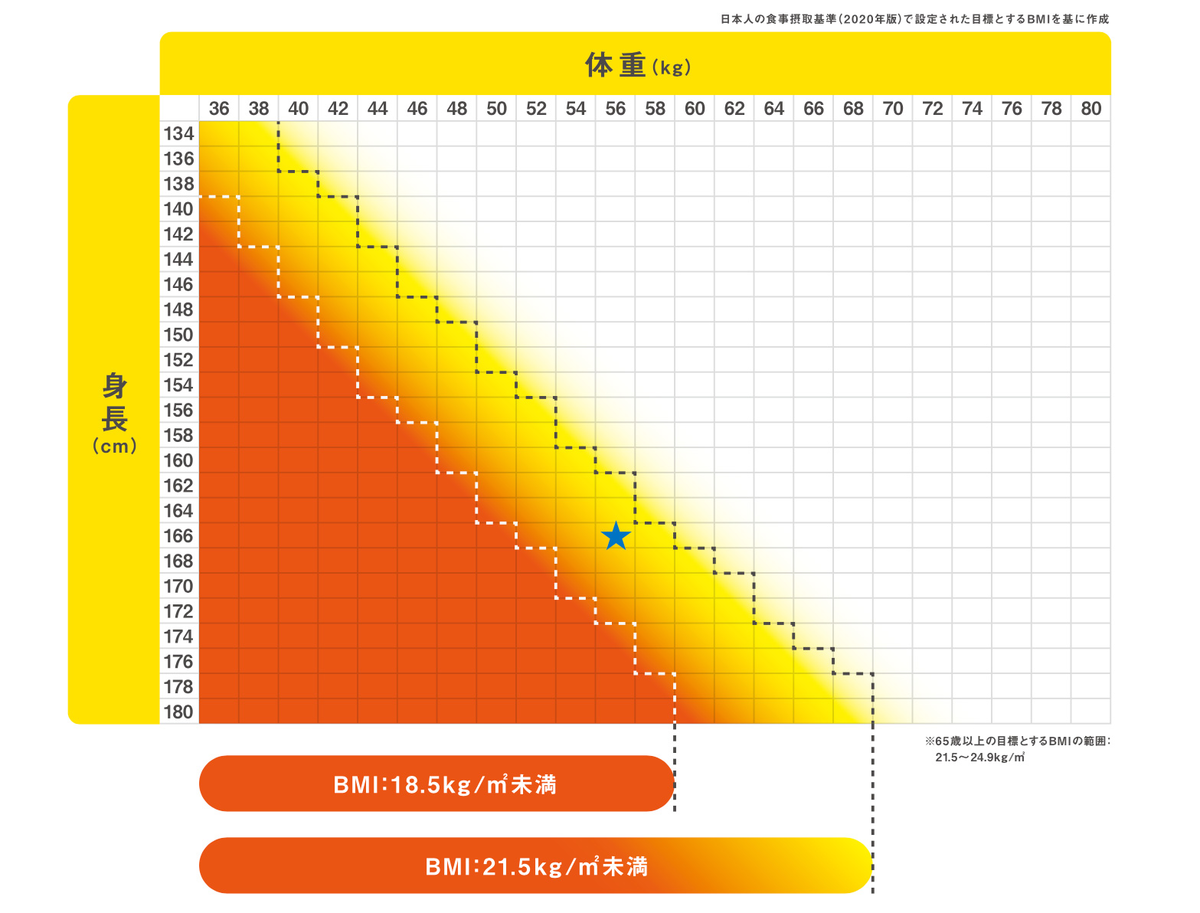Viewport: 1200px width, 913px height.
Task: Select height row label 168
Action: pos(179,561)
